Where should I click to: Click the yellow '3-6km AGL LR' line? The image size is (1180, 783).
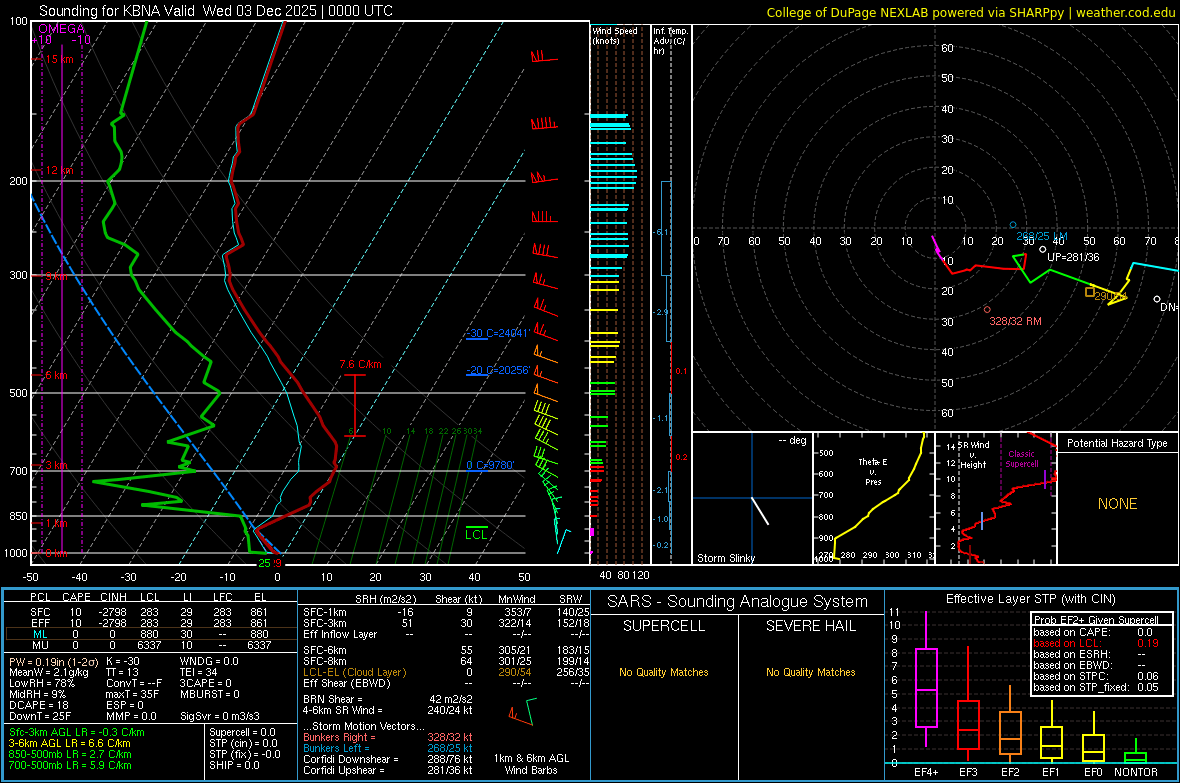(x=70, y=743)
